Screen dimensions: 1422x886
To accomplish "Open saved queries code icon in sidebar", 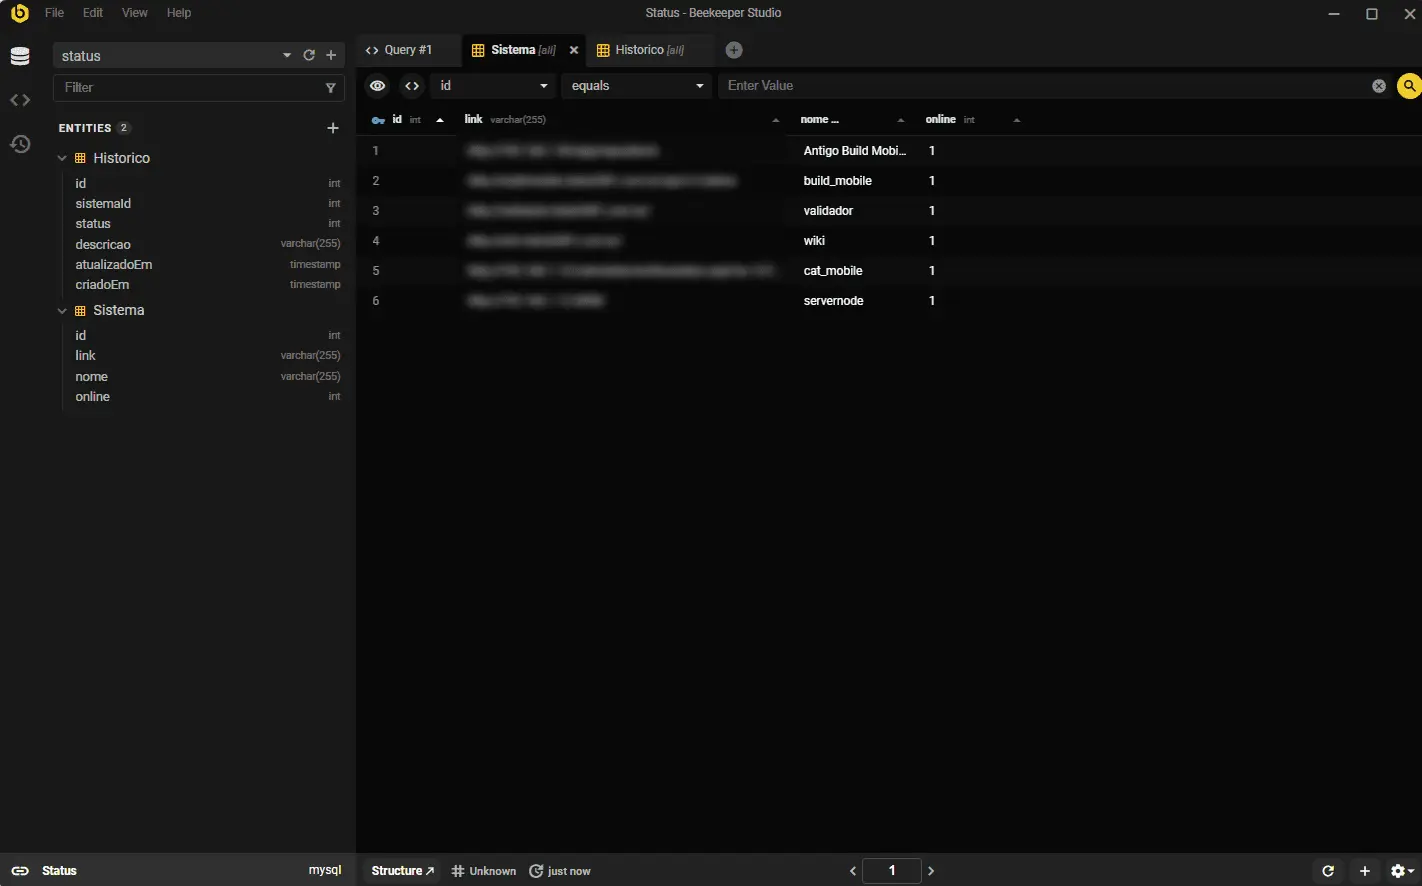I will pyautogui.click(x=20, y=100).
